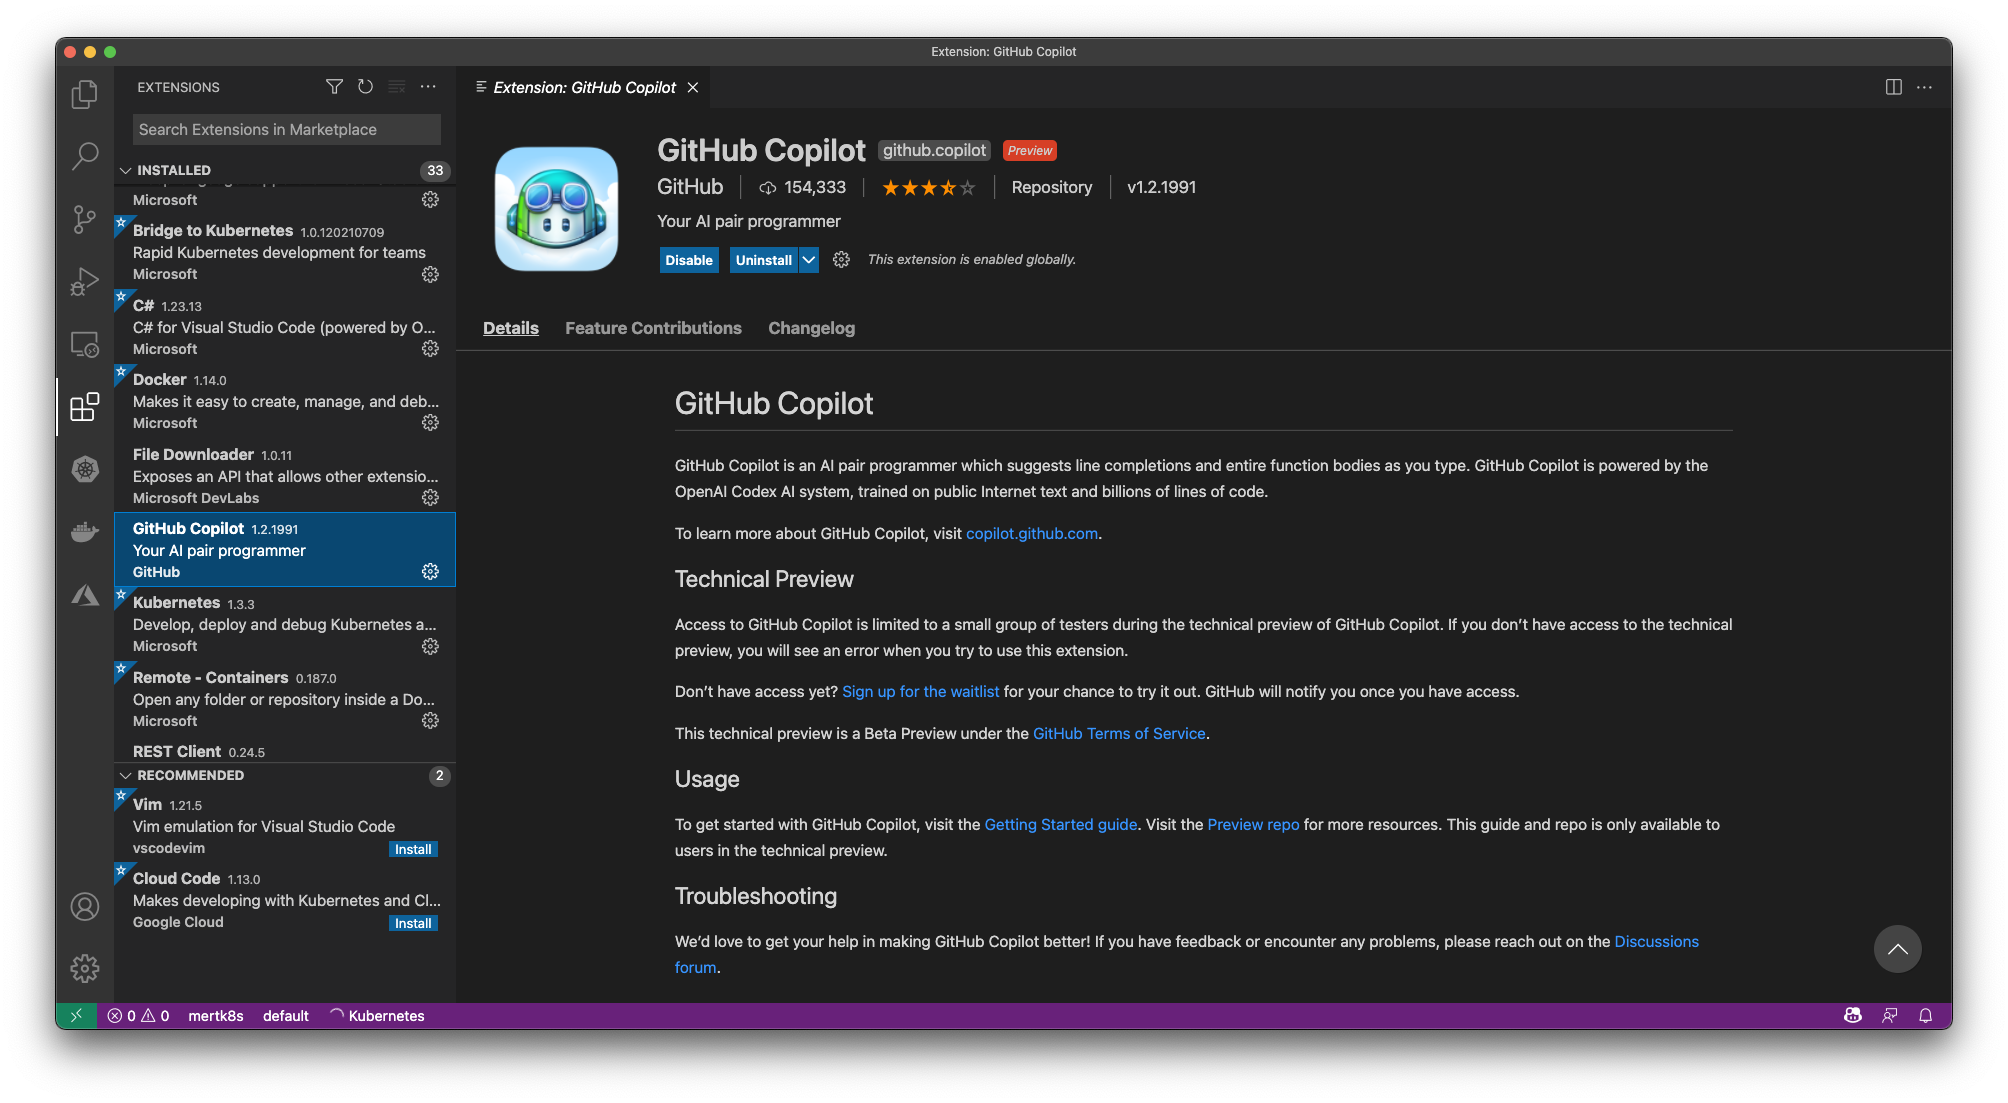Open manage gear for Bridge to Kubernetes

pyautogui.click(x=430, y=274)
